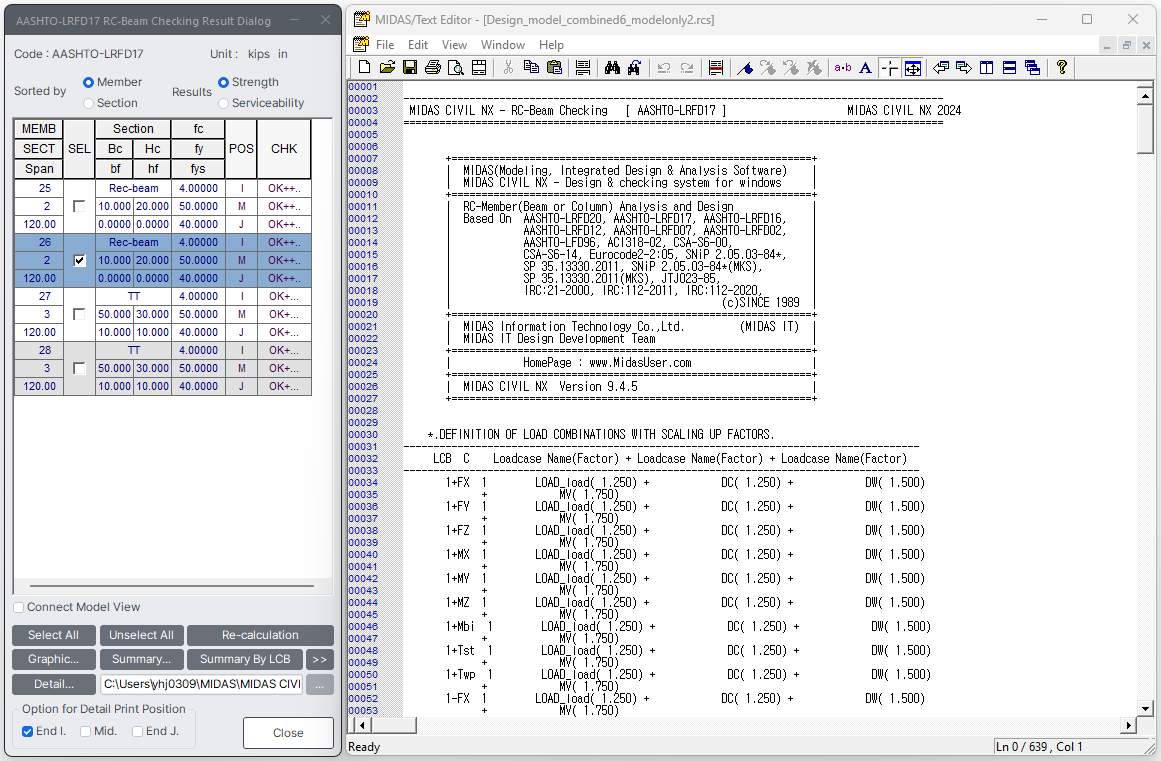Screen dimensions: 1161x761
Task: Click the Select All button
Action: [53, 635]
